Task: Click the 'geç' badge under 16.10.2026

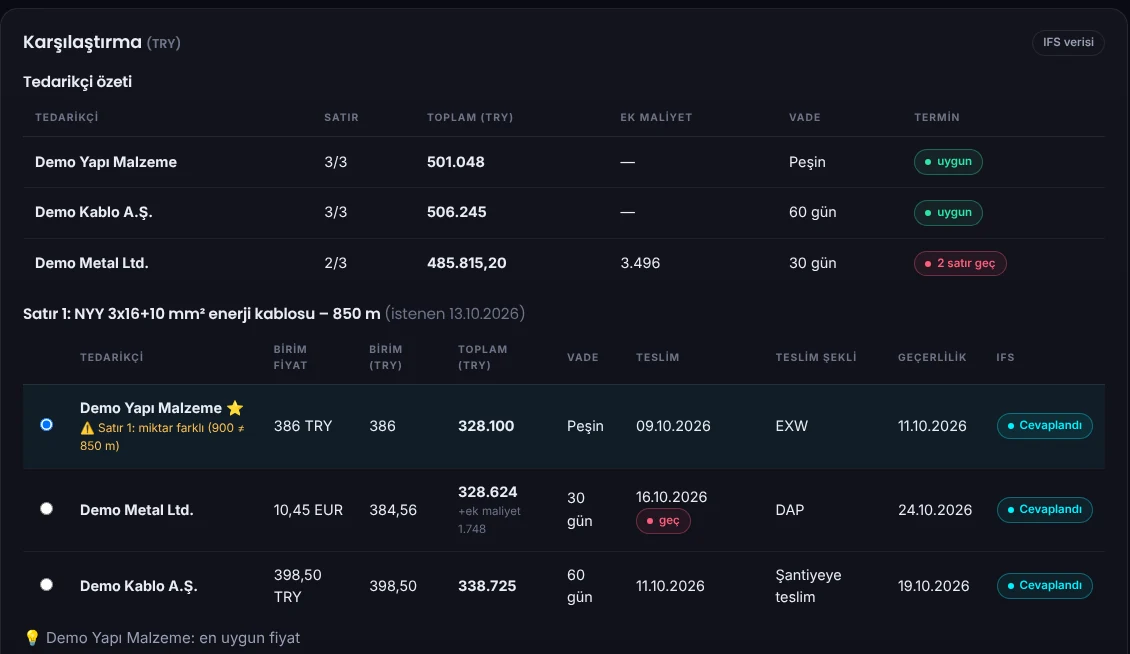Action: (663, 521)
